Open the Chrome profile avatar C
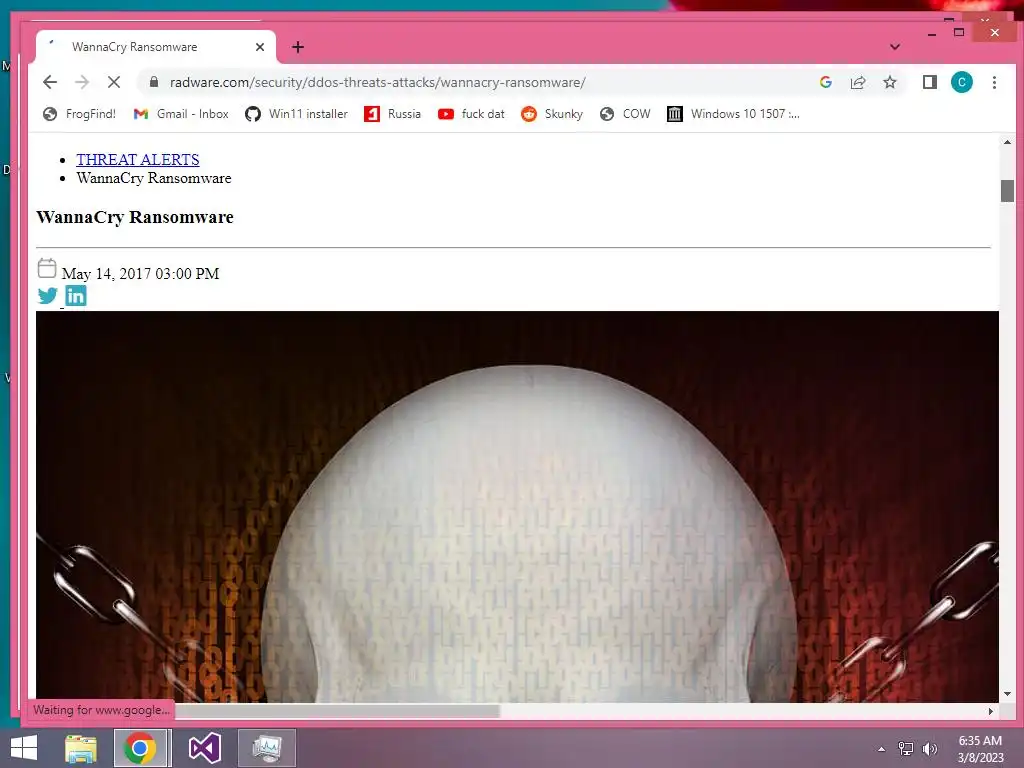 961,82
